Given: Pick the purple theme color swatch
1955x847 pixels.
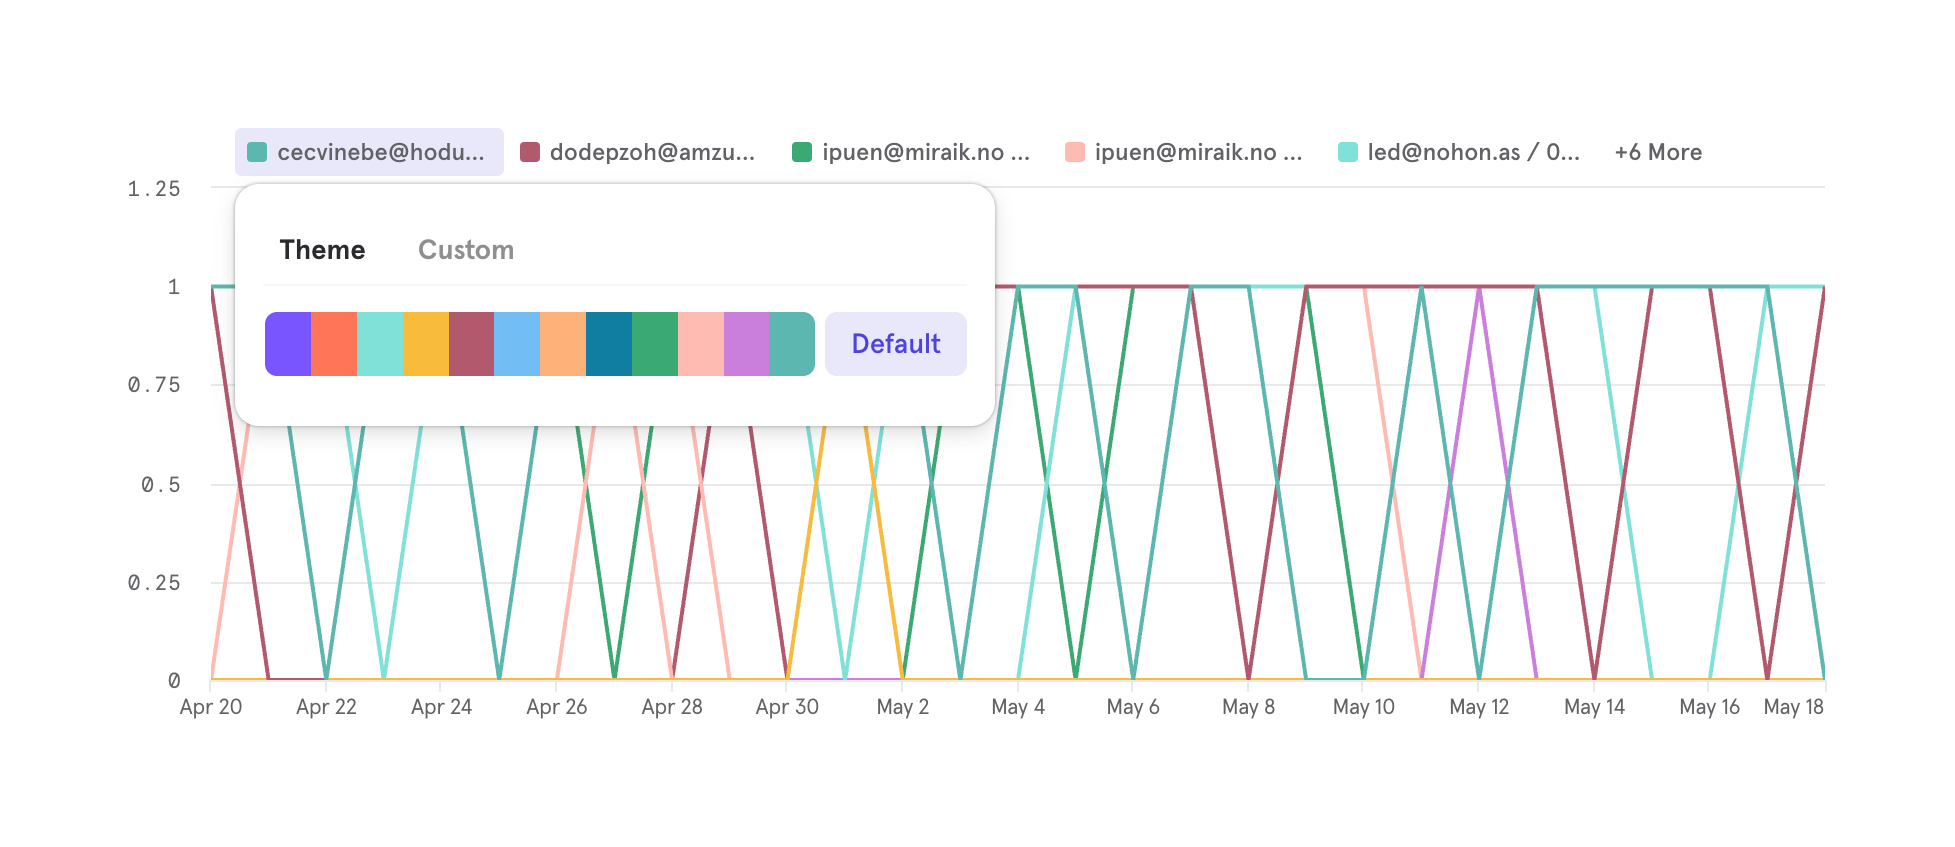Looking at the screenshot, I should pyautogui.click(x=288, y=344).
